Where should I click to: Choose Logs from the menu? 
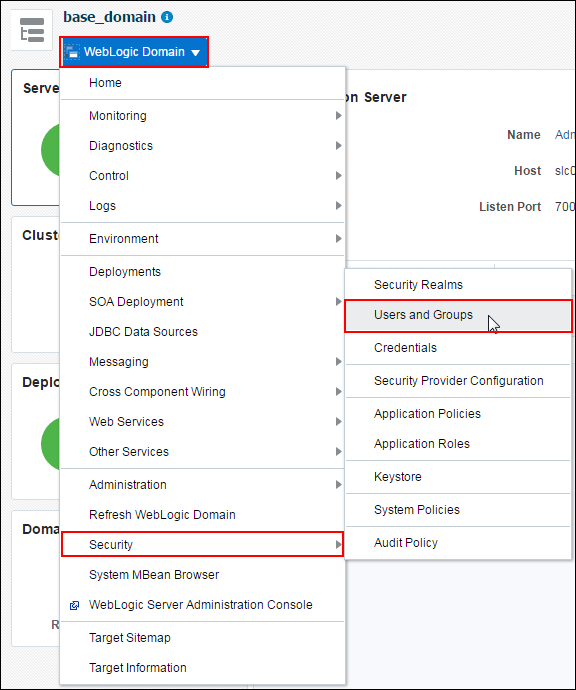point(202,206)
